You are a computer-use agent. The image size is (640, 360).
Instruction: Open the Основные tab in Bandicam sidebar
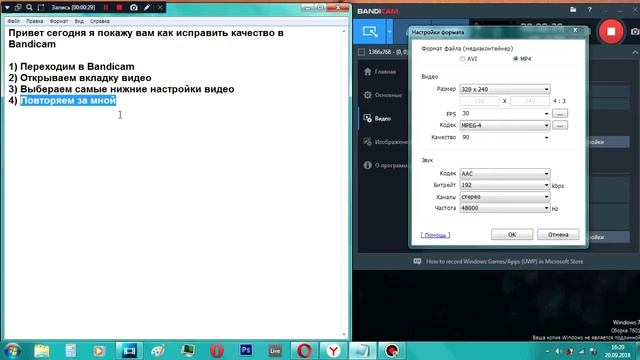(x=382, y=95)
